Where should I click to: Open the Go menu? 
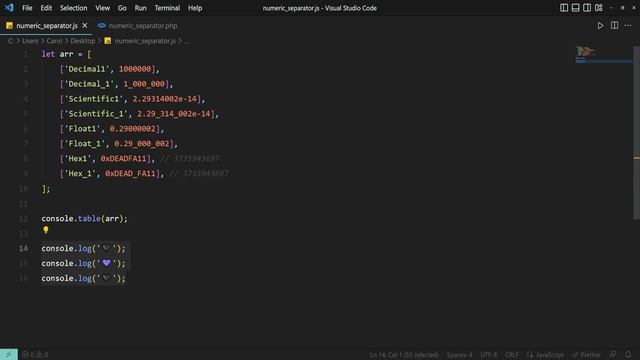[x=122, y=8]
